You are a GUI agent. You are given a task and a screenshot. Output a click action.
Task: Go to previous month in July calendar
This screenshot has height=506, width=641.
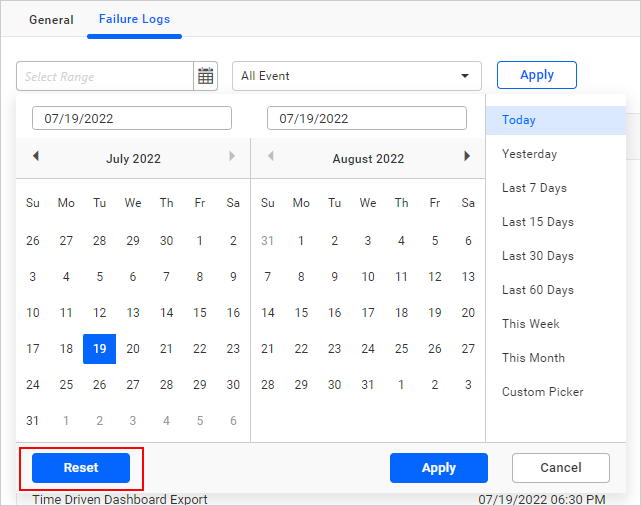point(36,157)
